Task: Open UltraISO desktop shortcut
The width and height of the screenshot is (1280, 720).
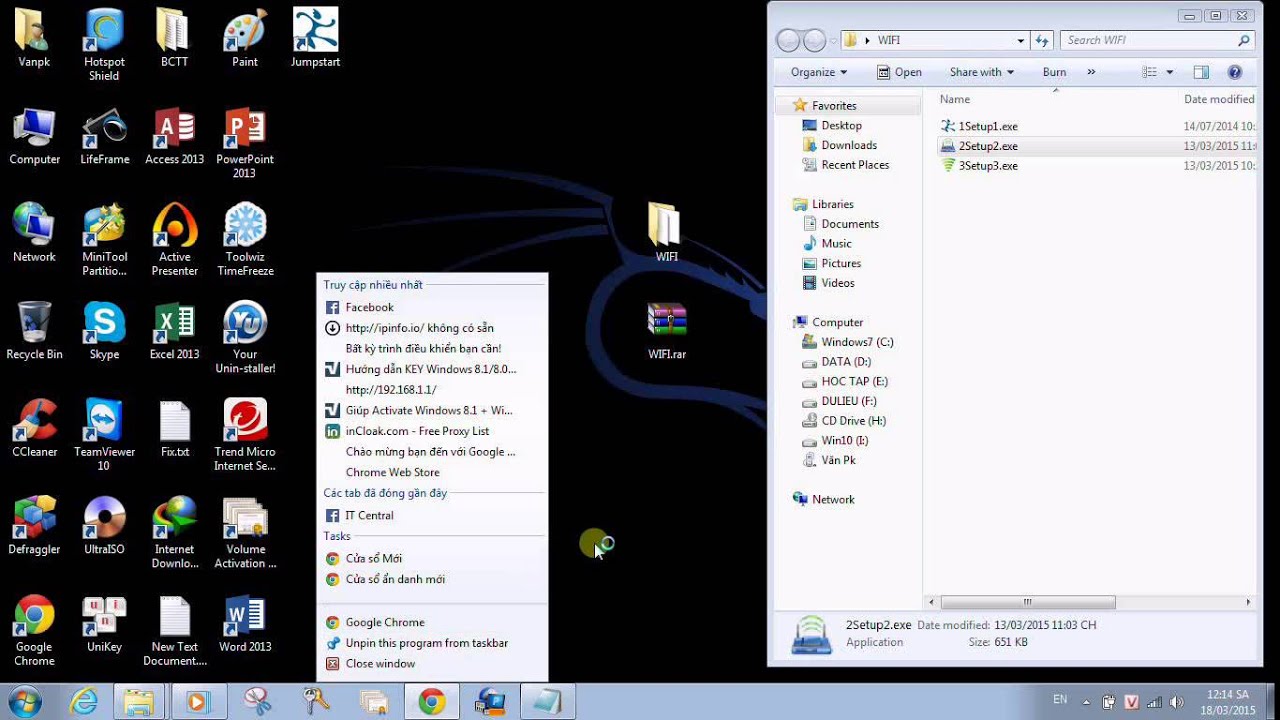Action: tap(104, 526)
